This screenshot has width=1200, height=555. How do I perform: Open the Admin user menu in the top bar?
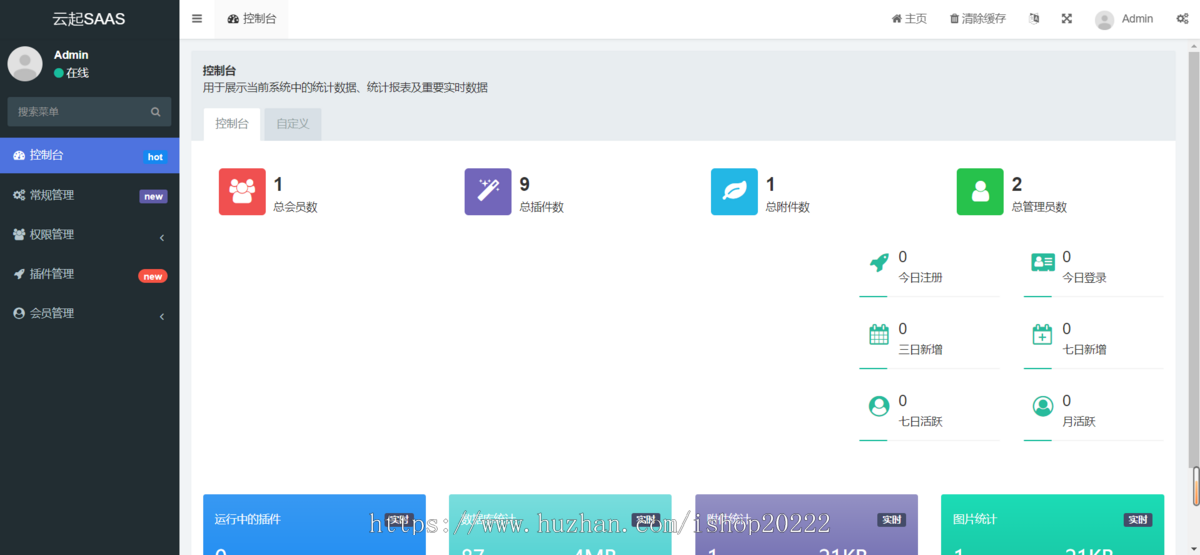tap(1124, 19)
